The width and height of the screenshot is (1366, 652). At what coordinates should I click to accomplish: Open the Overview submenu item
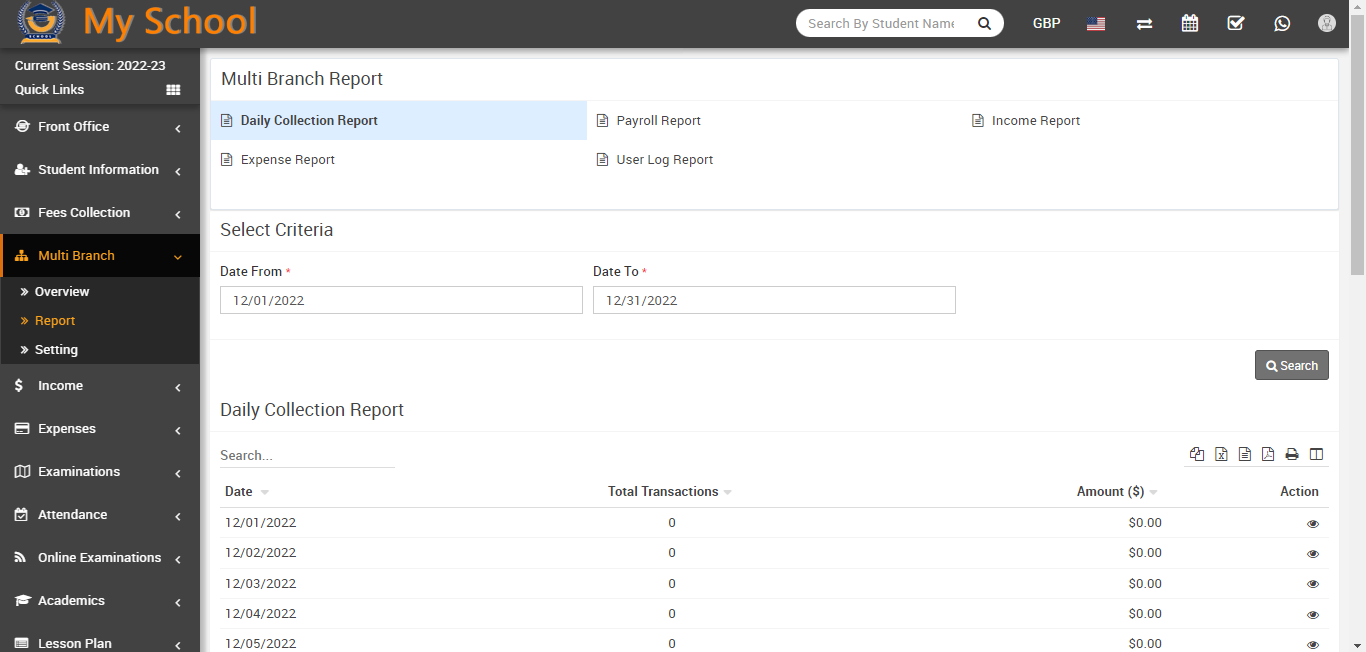(x=62, y=292)
